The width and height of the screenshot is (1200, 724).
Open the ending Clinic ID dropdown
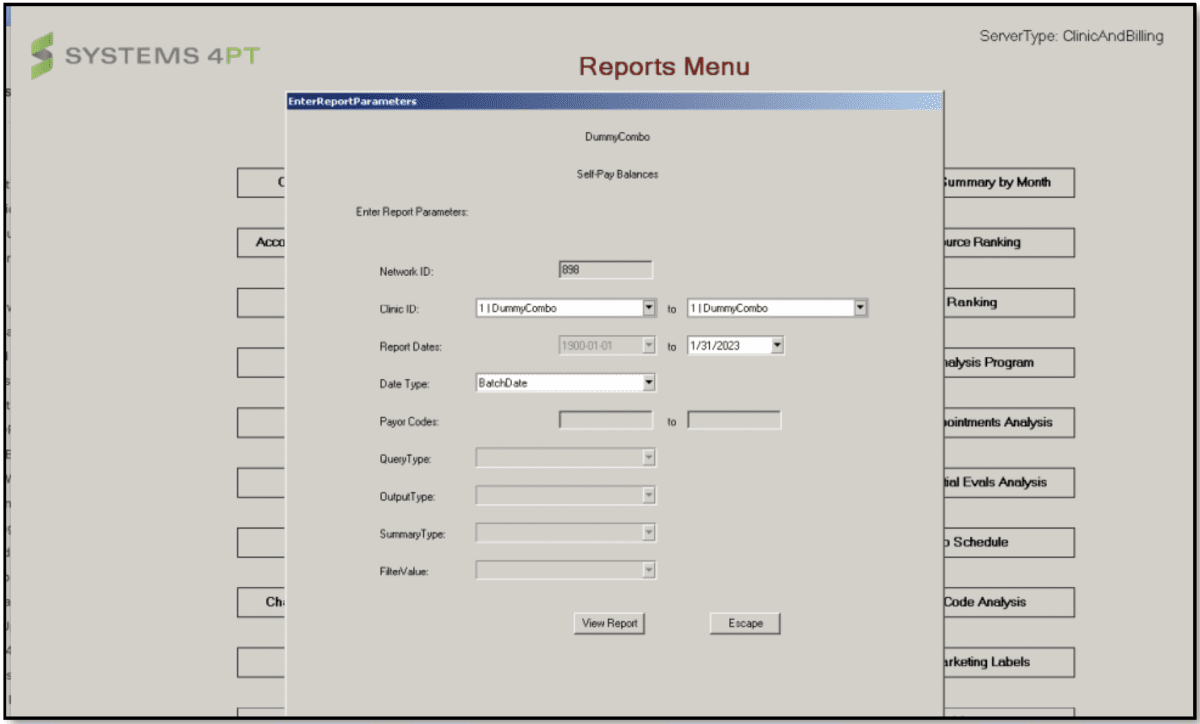858,307
